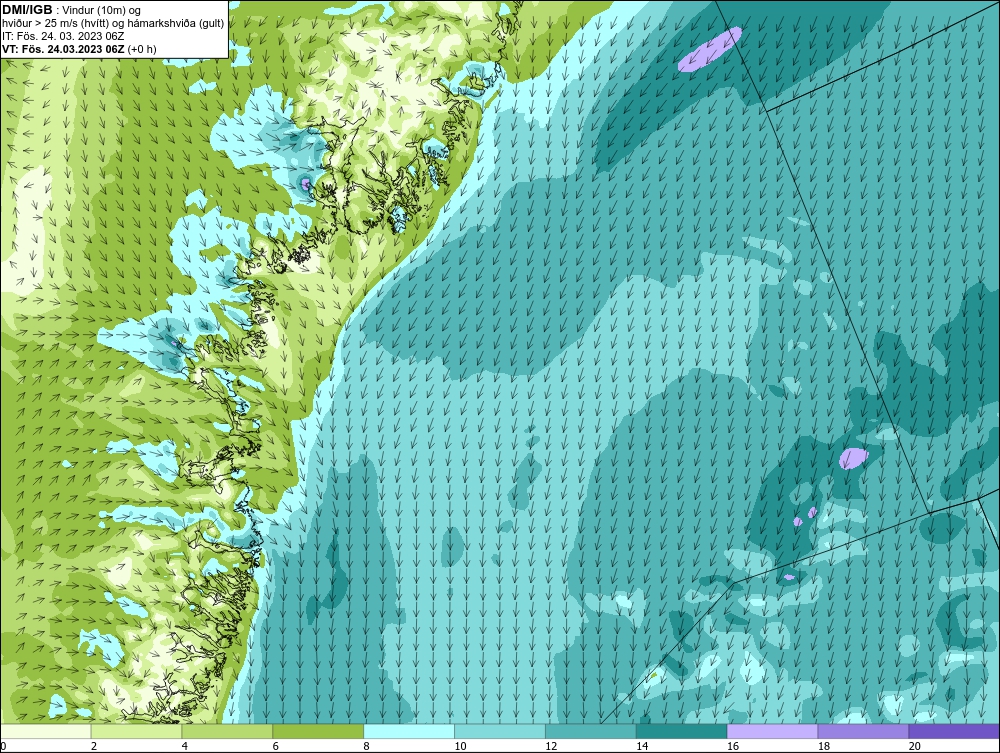Click the 0–2 m/s pale legend swatch

46,731
